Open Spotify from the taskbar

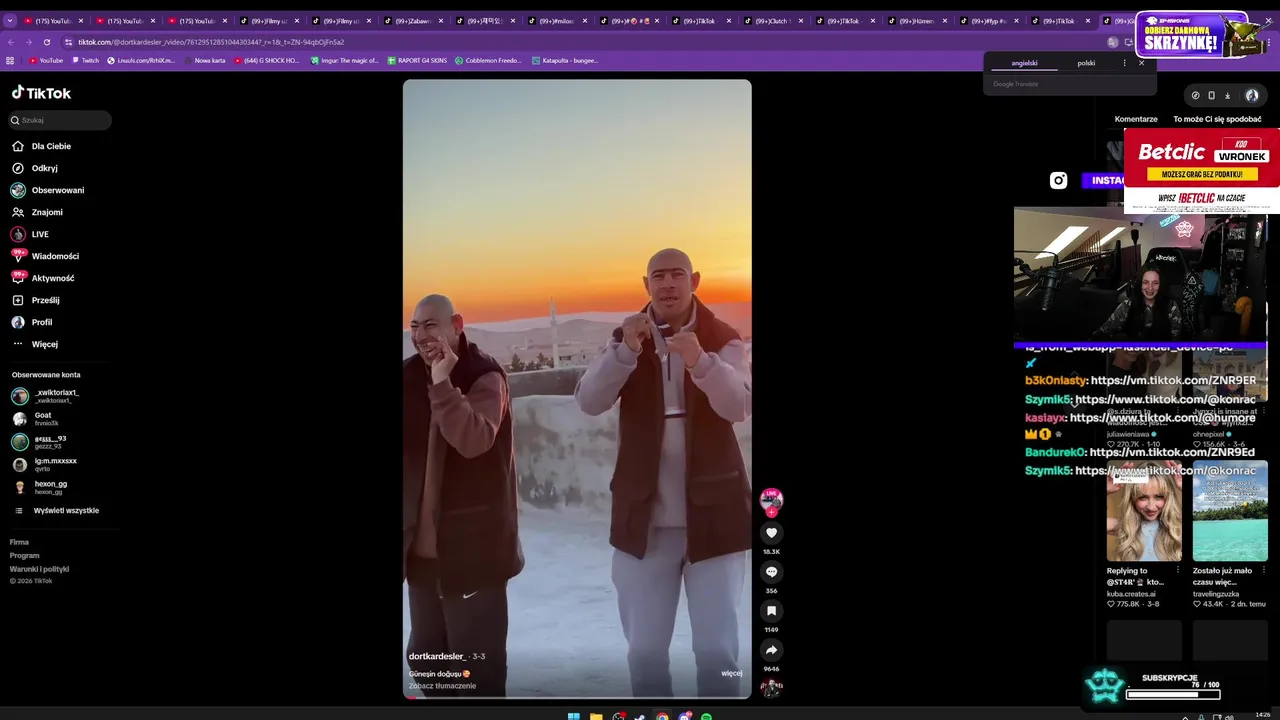(x=706, y=716)
